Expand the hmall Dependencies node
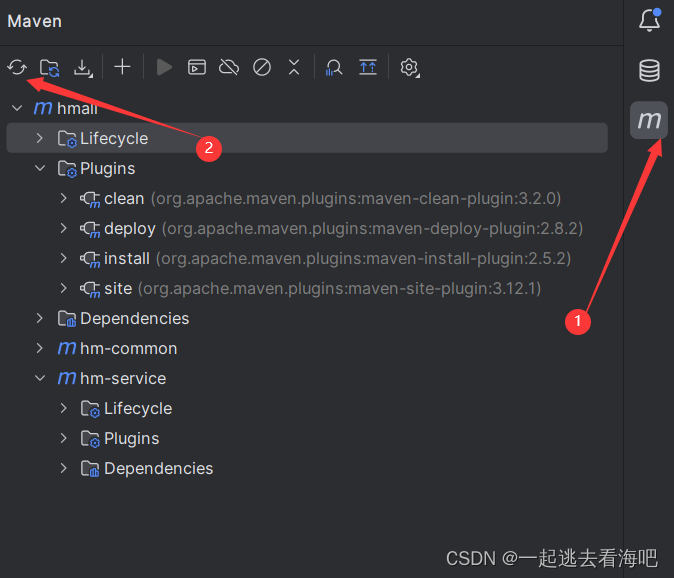 pos(40,318)
